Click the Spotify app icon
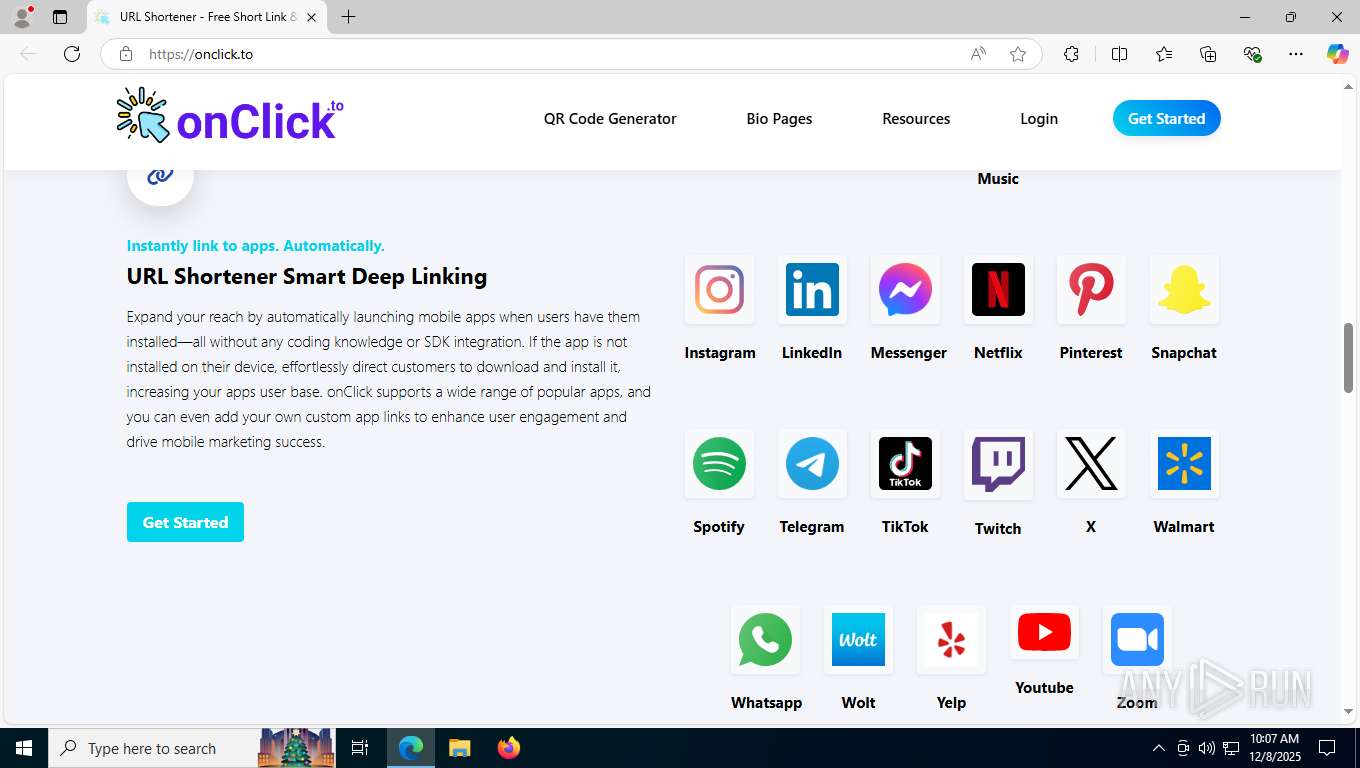The width and height of the screenshot is (1360, 768). tap(719, 464)
